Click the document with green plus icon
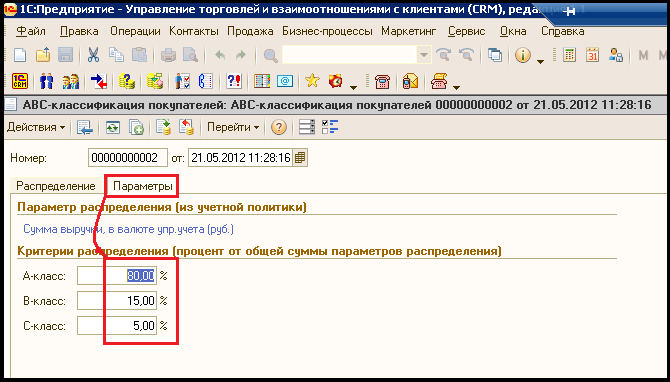The height and width of the screenshot is (382, 670). point(136,127)
